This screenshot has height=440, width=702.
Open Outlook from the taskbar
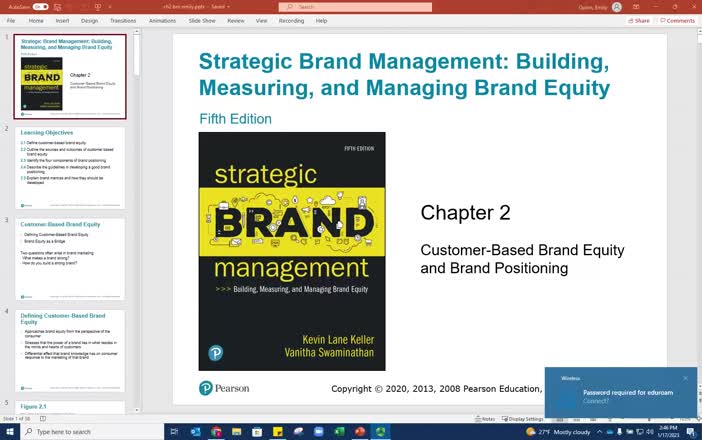click(x=196, y=432)
